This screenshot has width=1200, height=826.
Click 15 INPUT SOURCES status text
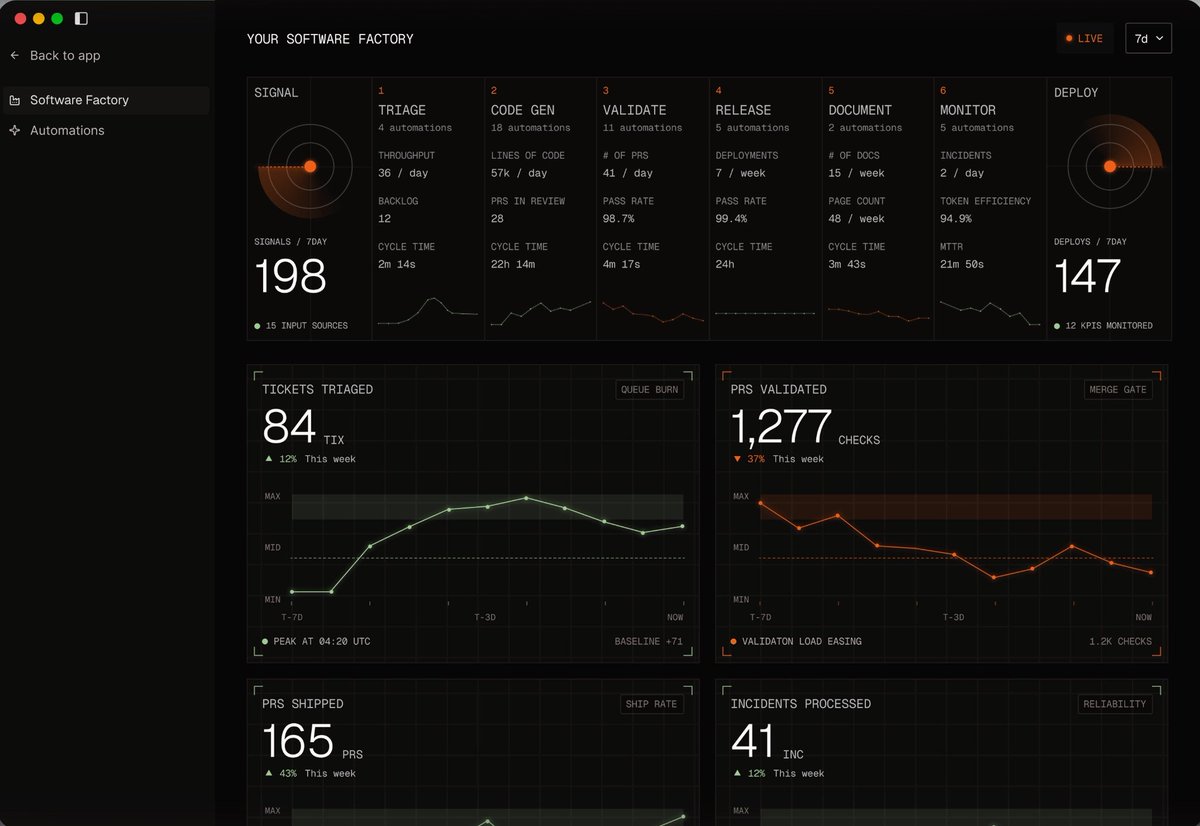tap(307, 326)
